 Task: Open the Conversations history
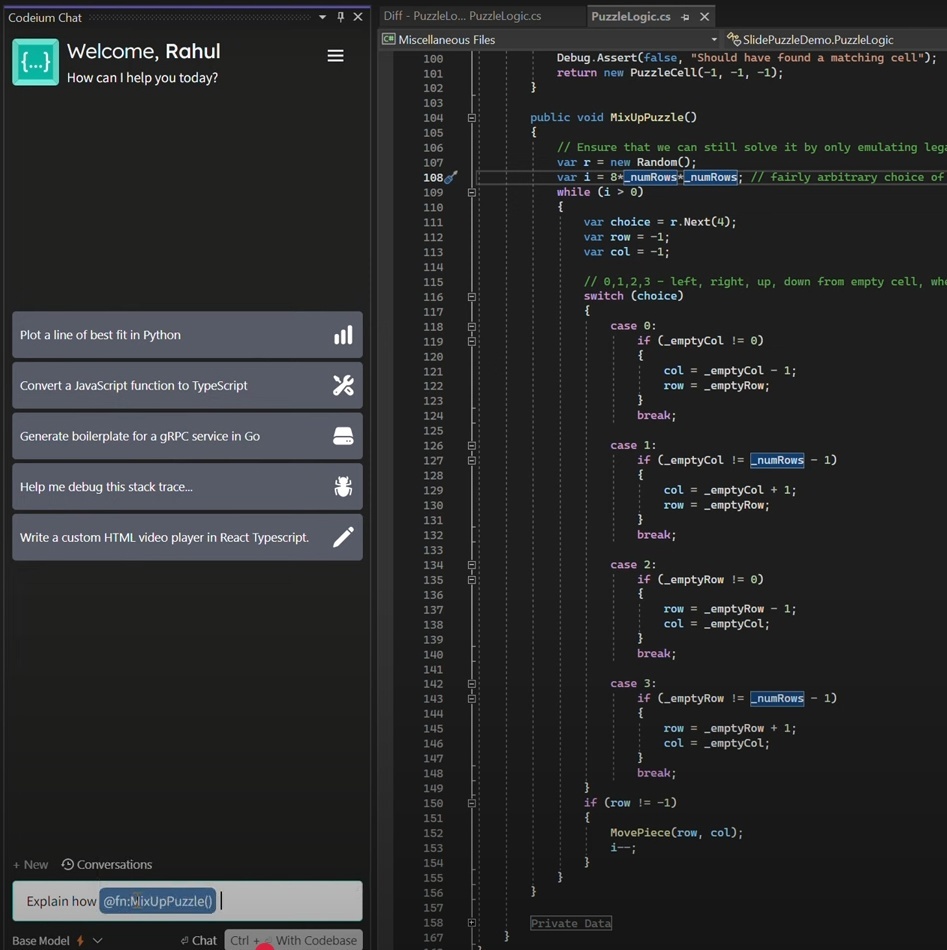click(107, 864)
